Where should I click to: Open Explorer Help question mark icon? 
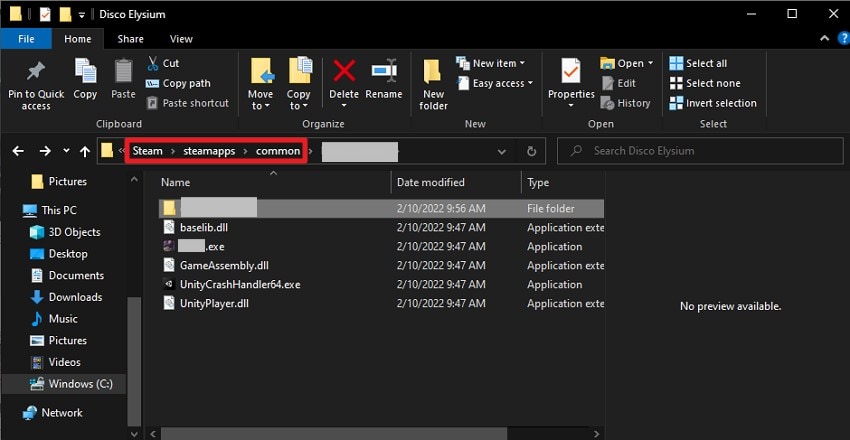[844, 38]
